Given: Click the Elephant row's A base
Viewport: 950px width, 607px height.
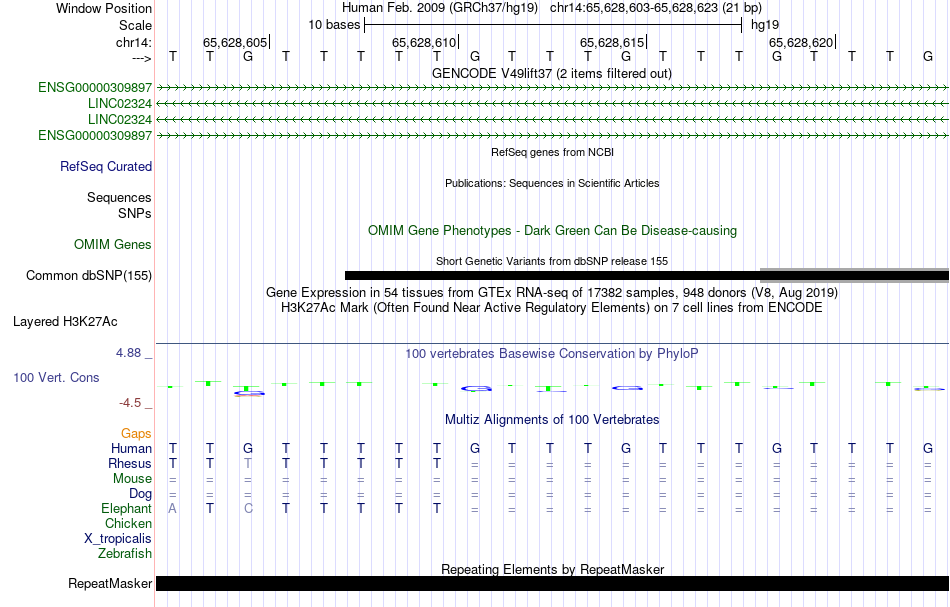Looking at the screenshot, I should (173, 508).
